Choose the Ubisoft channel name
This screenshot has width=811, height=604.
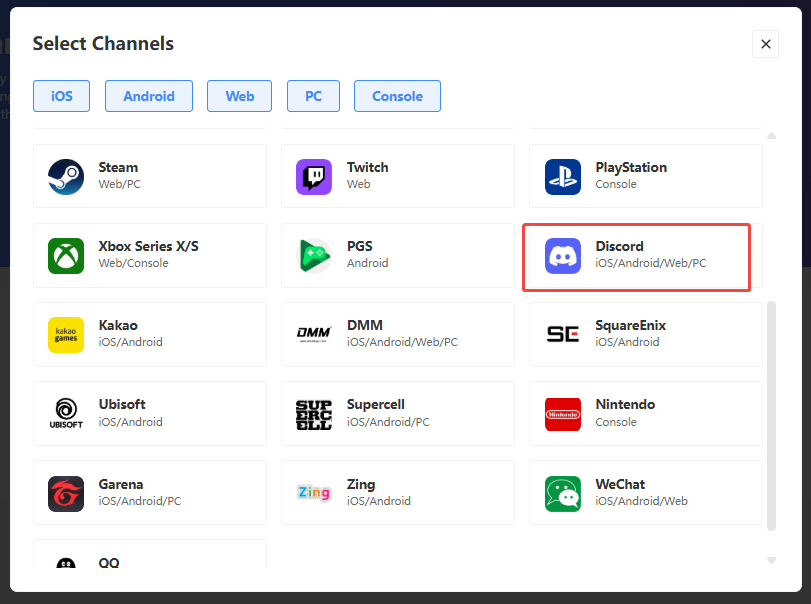tap(122, 404)
